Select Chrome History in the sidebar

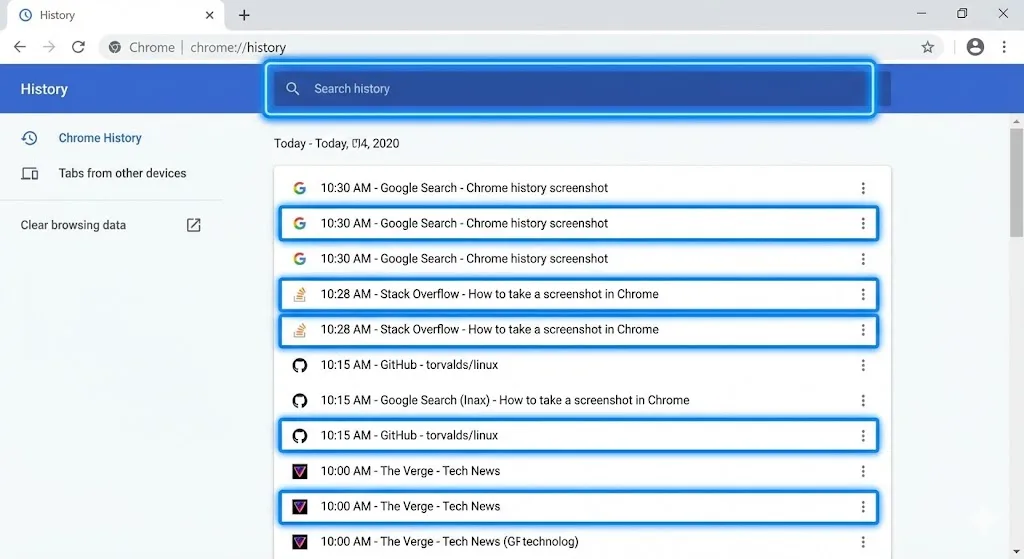tap(100, 138)
